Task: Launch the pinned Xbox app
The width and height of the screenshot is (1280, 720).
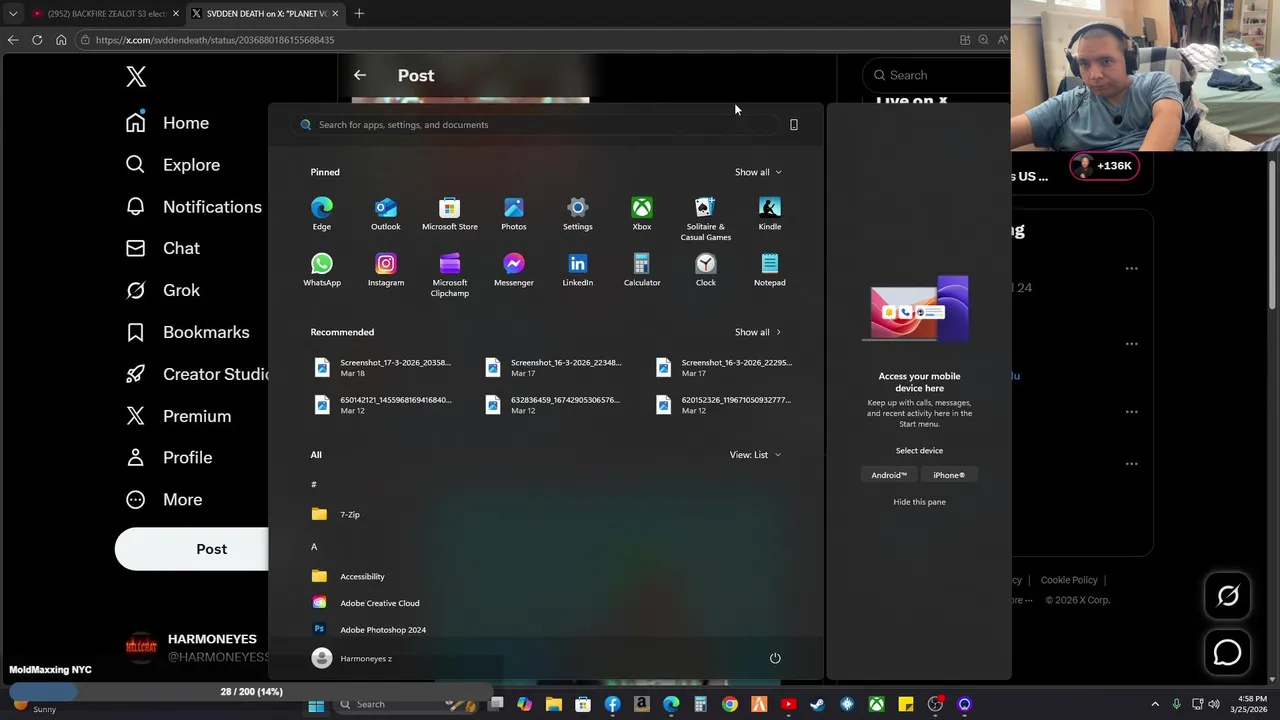Action: [641, 214]
